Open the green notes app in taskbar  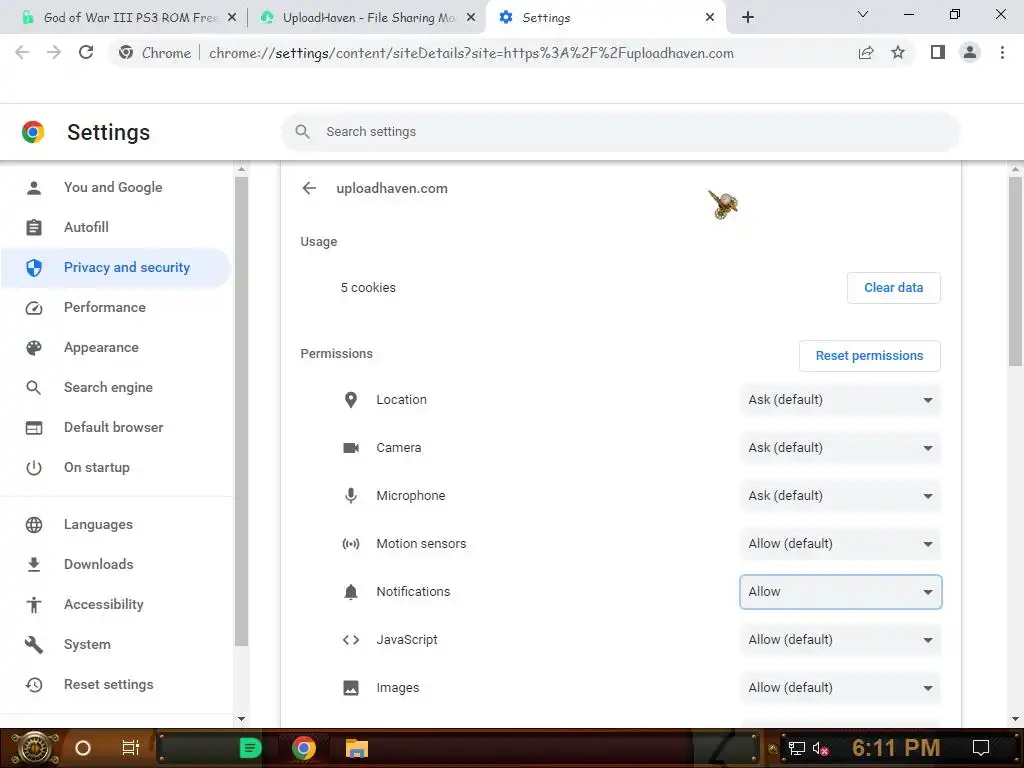pos(250,748)
